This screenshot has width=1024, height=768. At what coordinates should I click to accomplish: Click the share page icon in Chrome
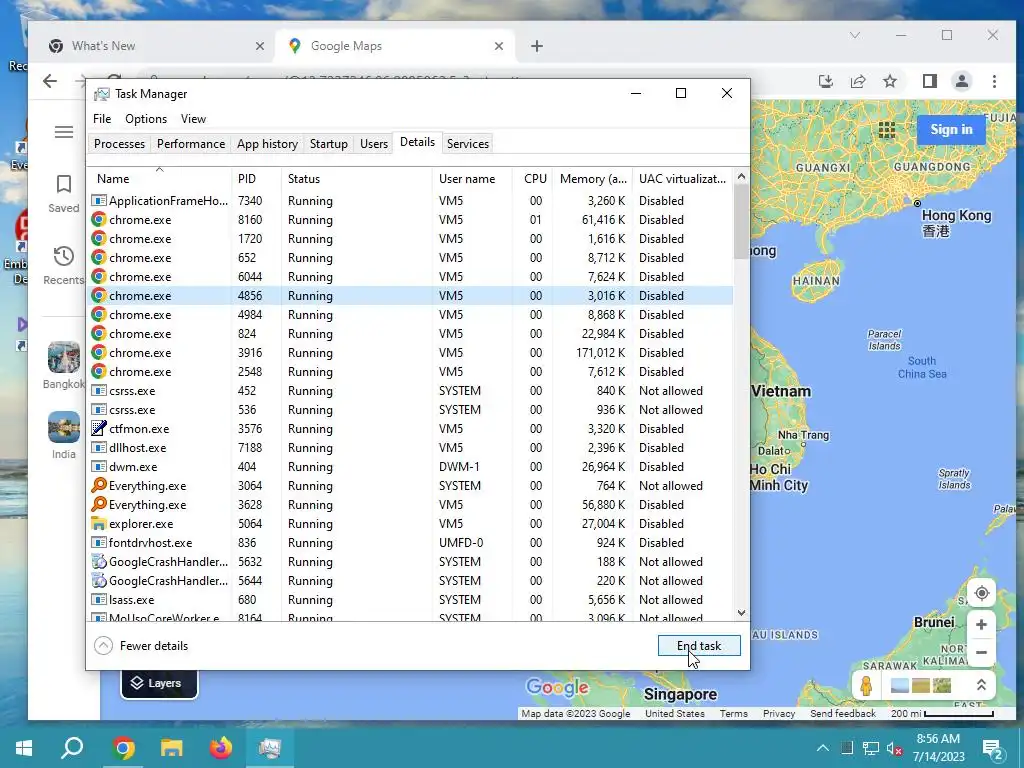[x=857, y=81]
